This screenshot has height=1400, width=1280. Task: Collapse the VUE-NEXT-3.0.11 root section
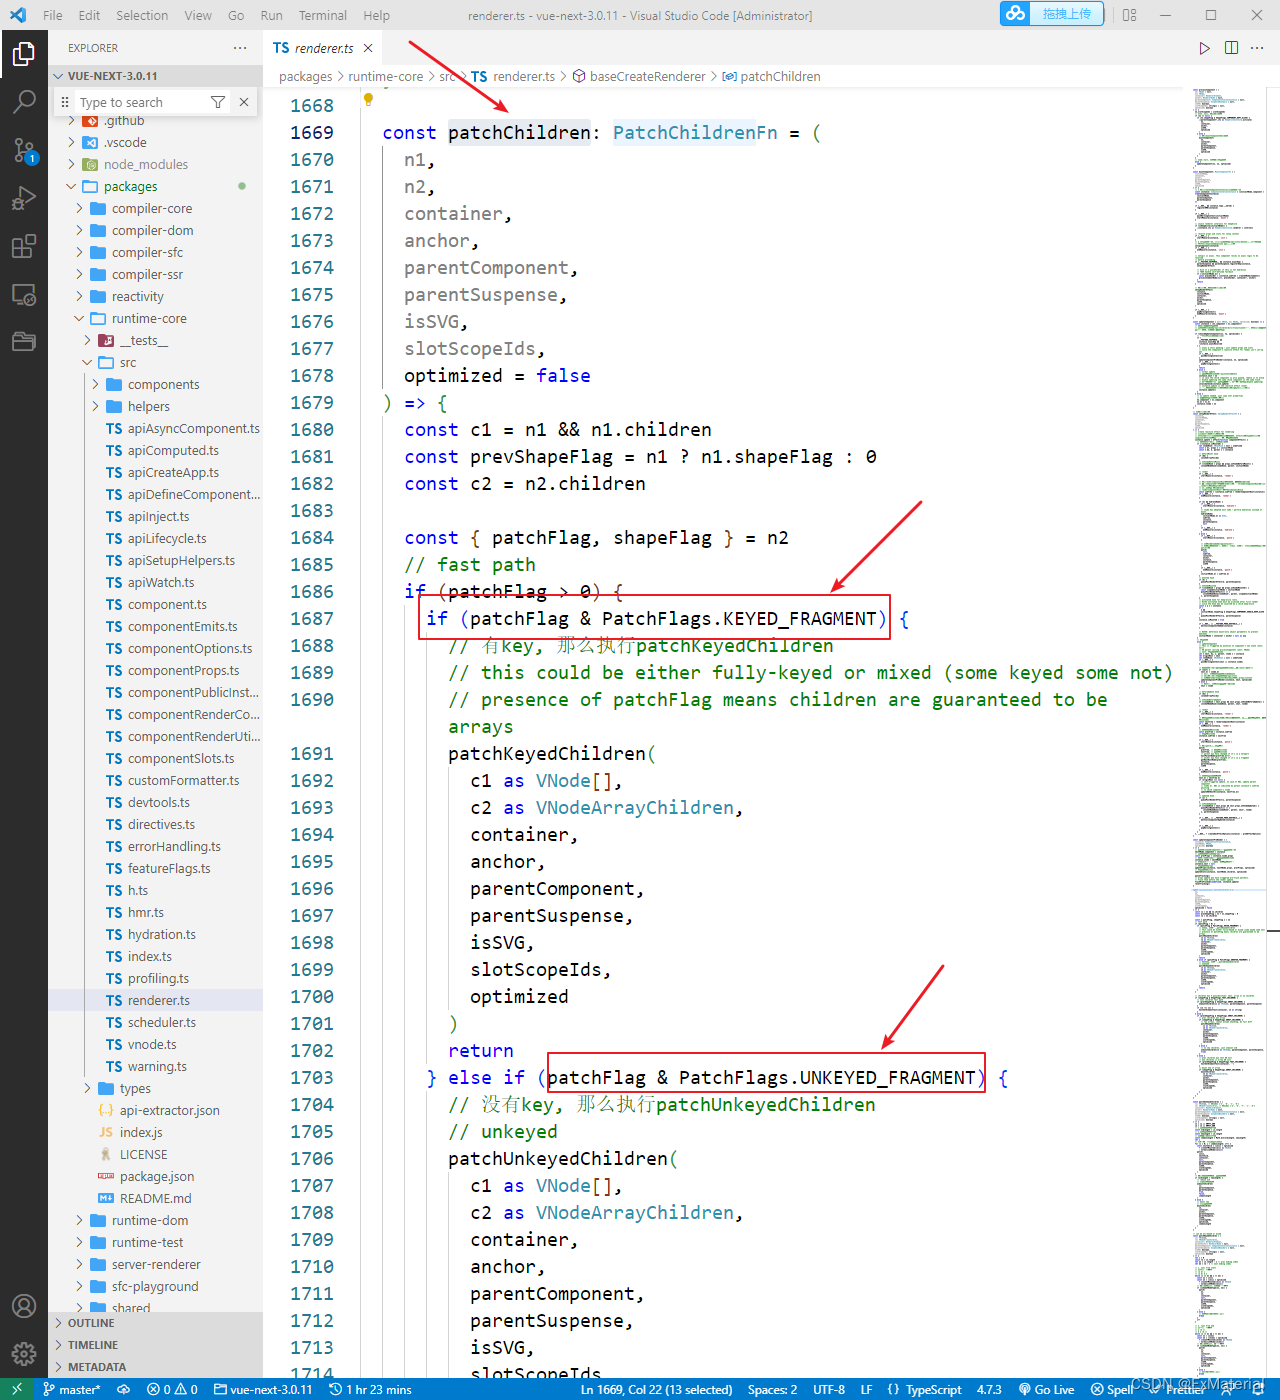coord(155,76)
